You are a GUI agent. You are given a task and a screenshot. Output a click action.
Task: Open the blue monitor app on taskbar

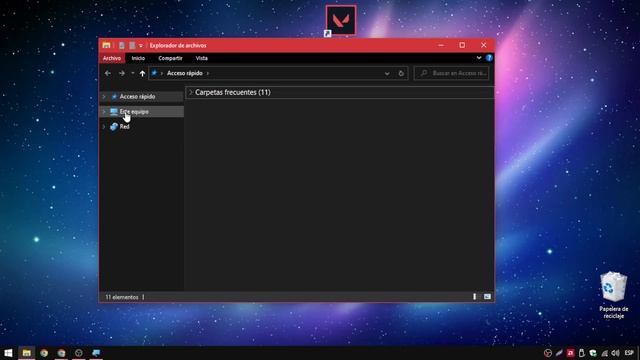96,353
